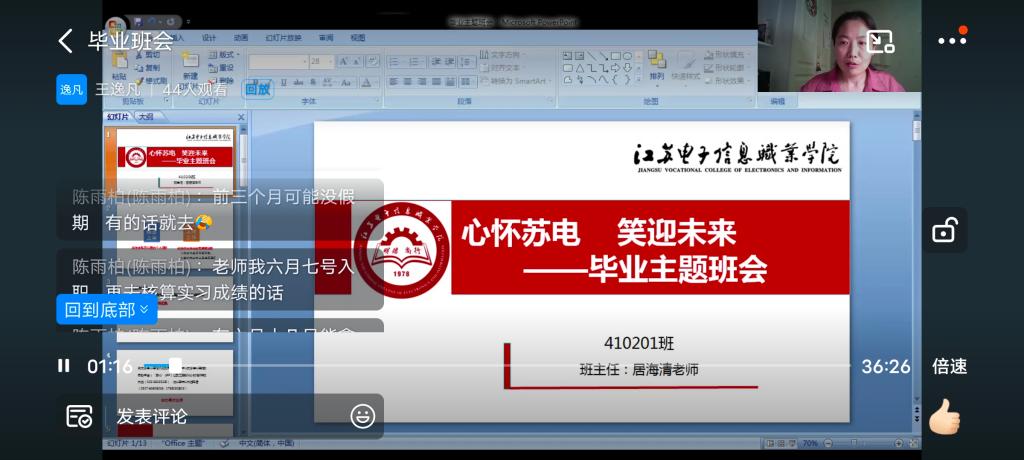Click the grow font size icon in ribbon

[x=344, y=61]
